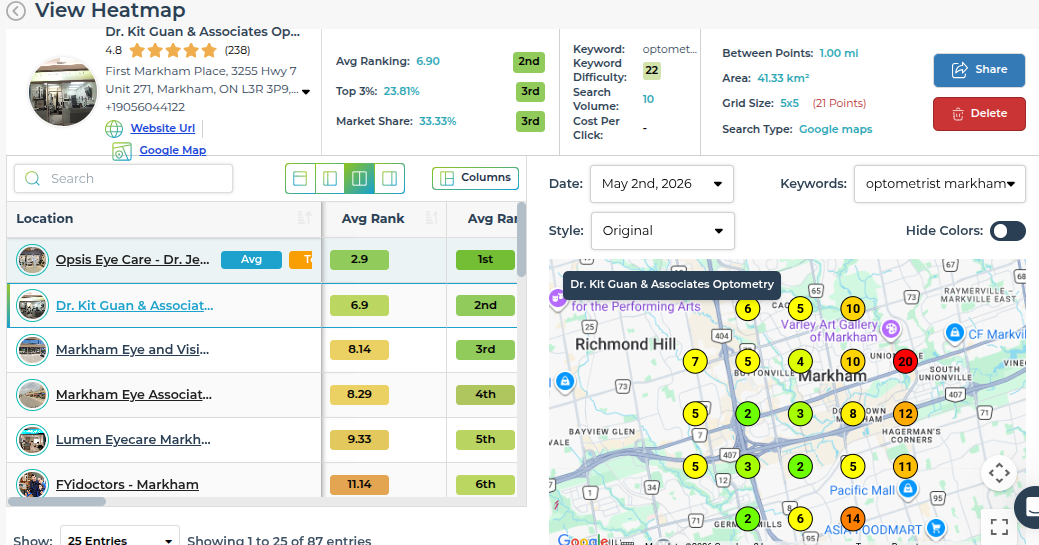The width and height of the screenshot is (1039, 545).
Task: Open the Columns chooser
Action: (475, 178)
